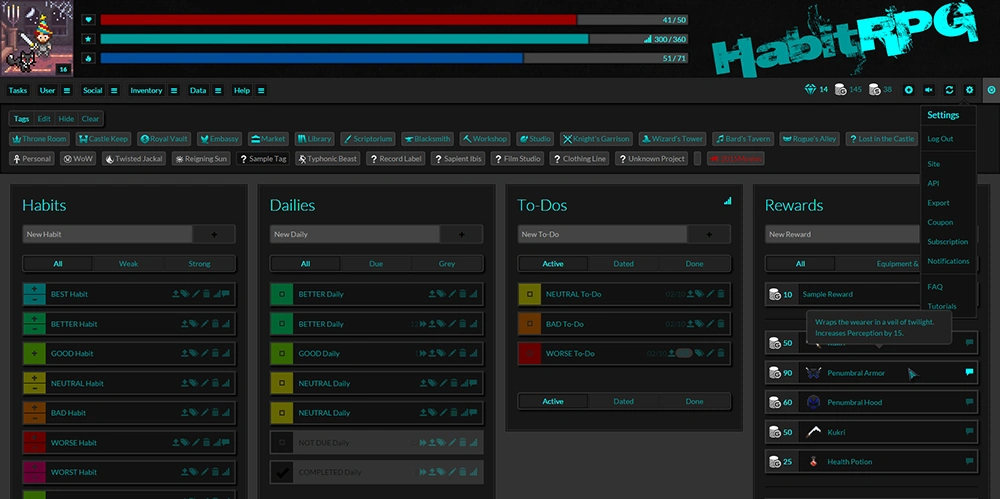
Task: Switch Habits filter to Weak
Action: pos(128,264)
